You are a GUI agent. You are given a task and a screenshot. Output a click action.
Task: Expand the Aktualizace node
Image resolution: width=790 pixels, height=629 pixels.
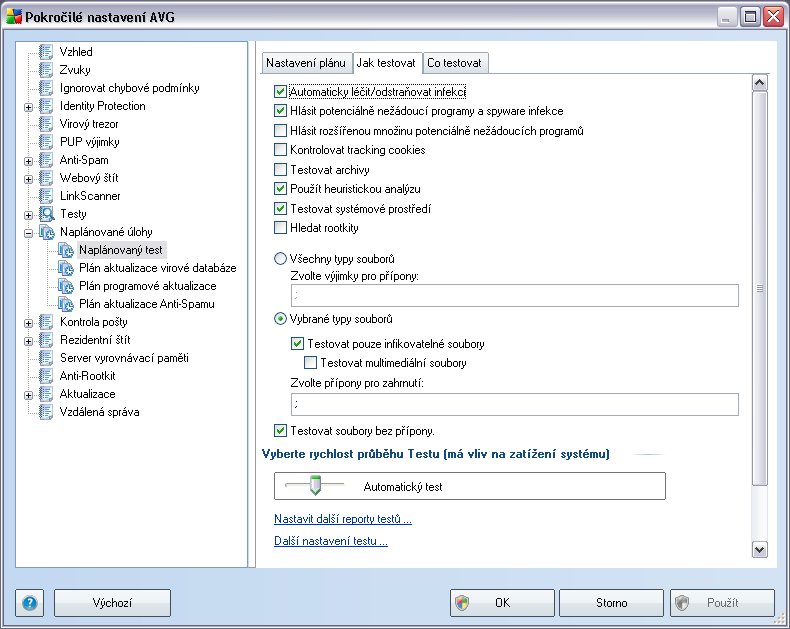click(28, 395)
